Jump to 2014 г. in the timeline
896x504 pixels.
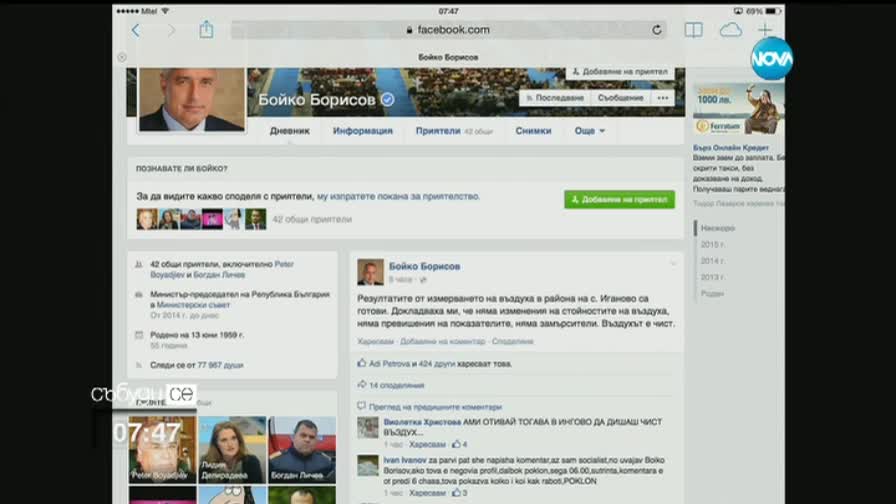pos(713,261)
